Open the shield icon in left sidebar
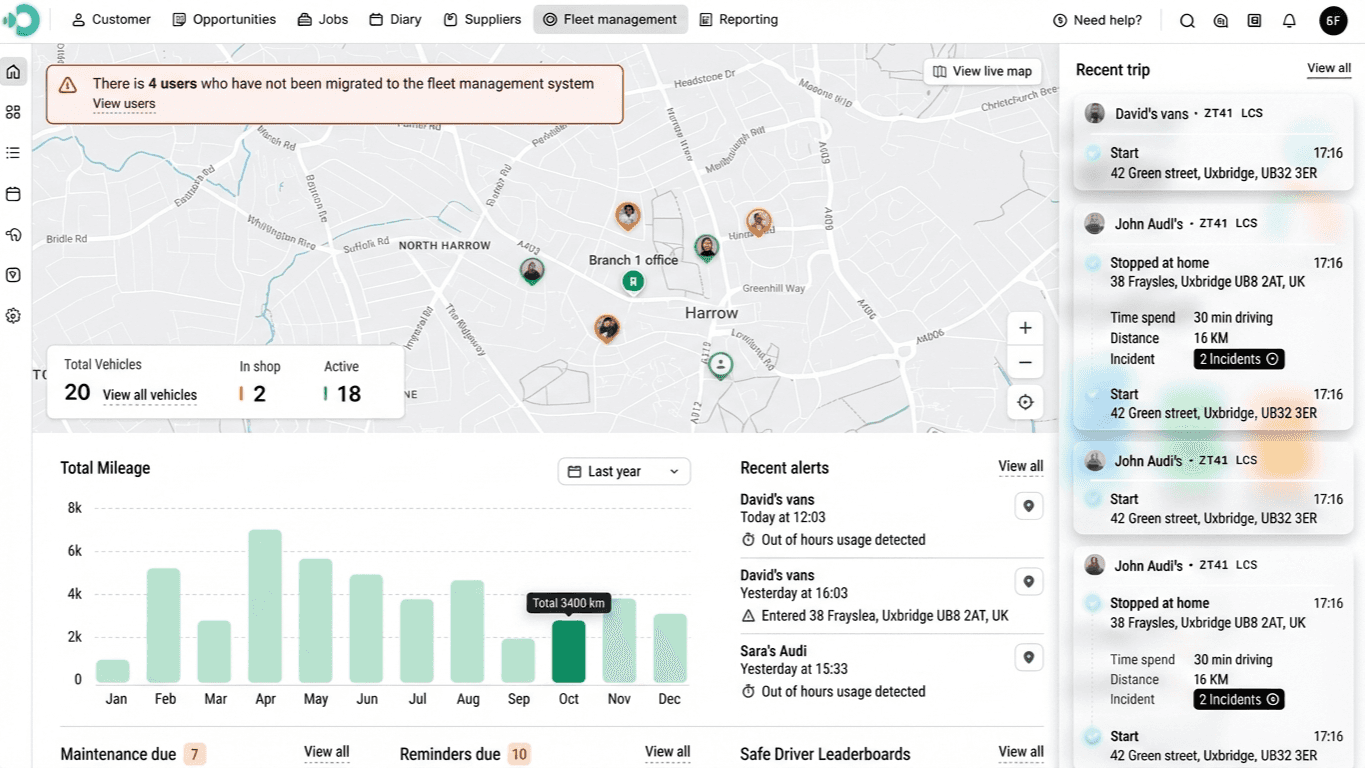 (13, 275)
